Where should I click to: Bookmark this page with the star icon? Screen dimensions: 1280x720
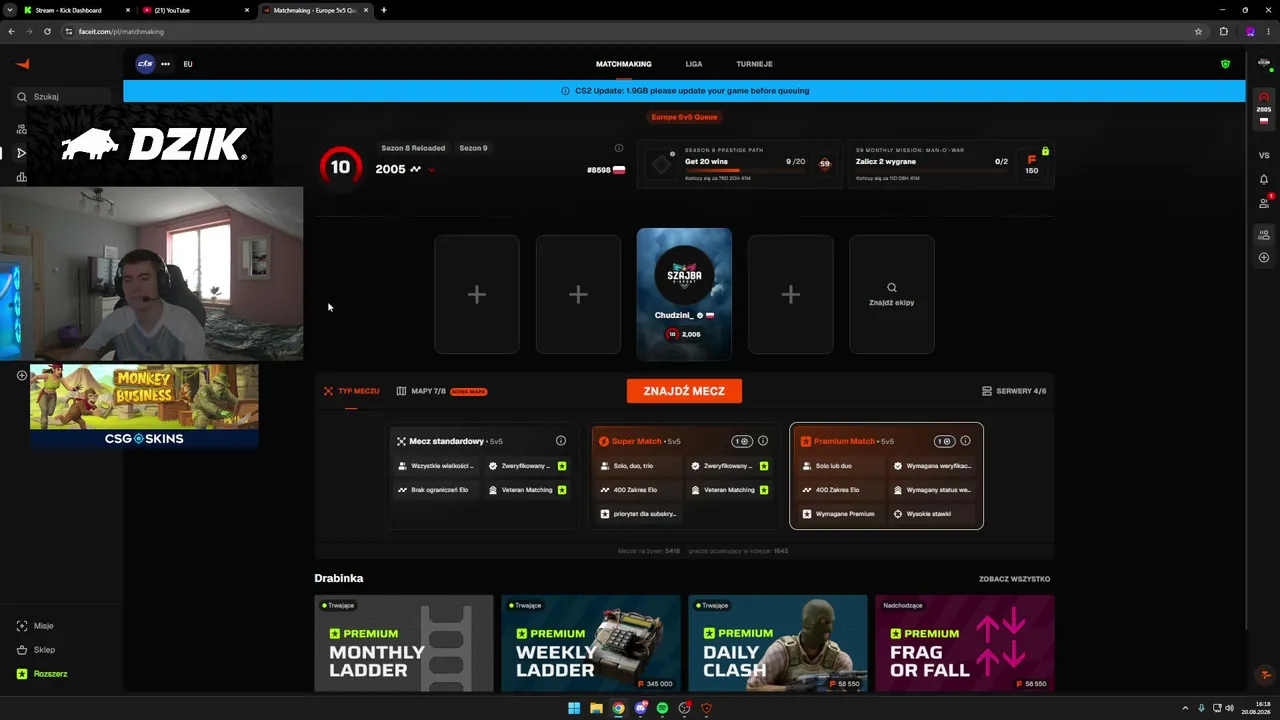[x=1198, y=31]
